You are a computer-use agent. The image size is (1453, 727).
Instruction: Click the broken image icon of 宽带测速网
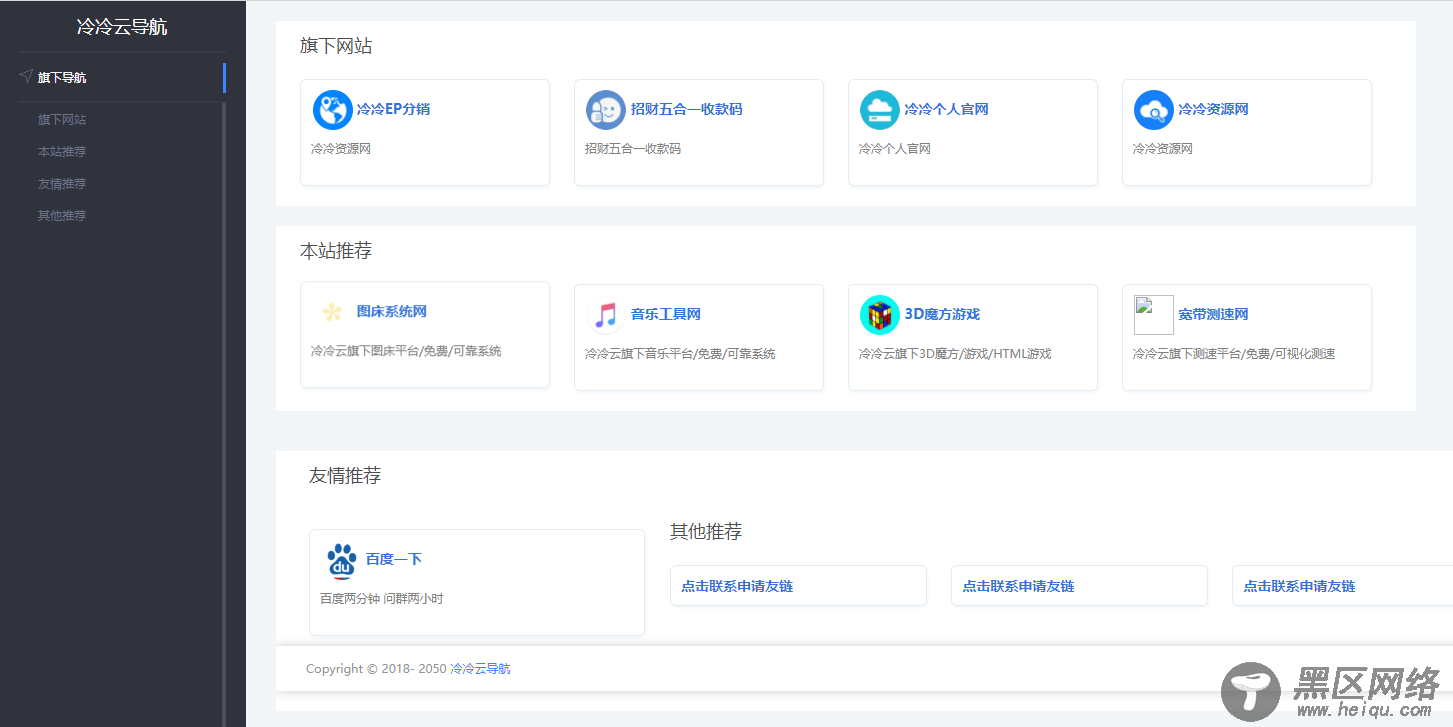click(x=1154, y=315)
